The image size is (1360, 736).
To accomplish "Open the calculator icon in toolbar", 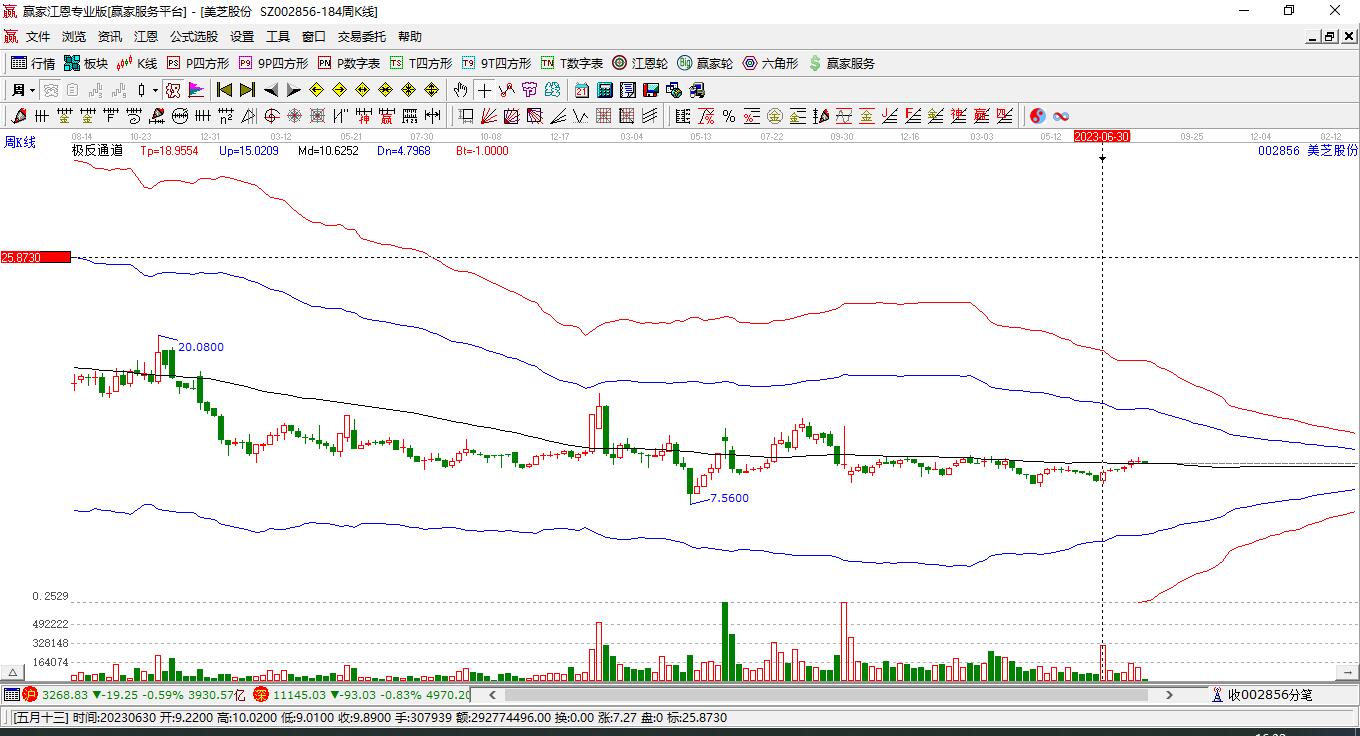I will point(604,90).
